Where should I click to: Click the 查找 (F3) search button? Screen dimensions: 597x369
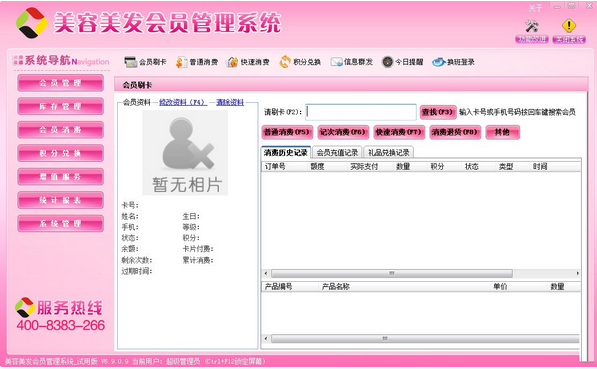click(x=438, y=112)
